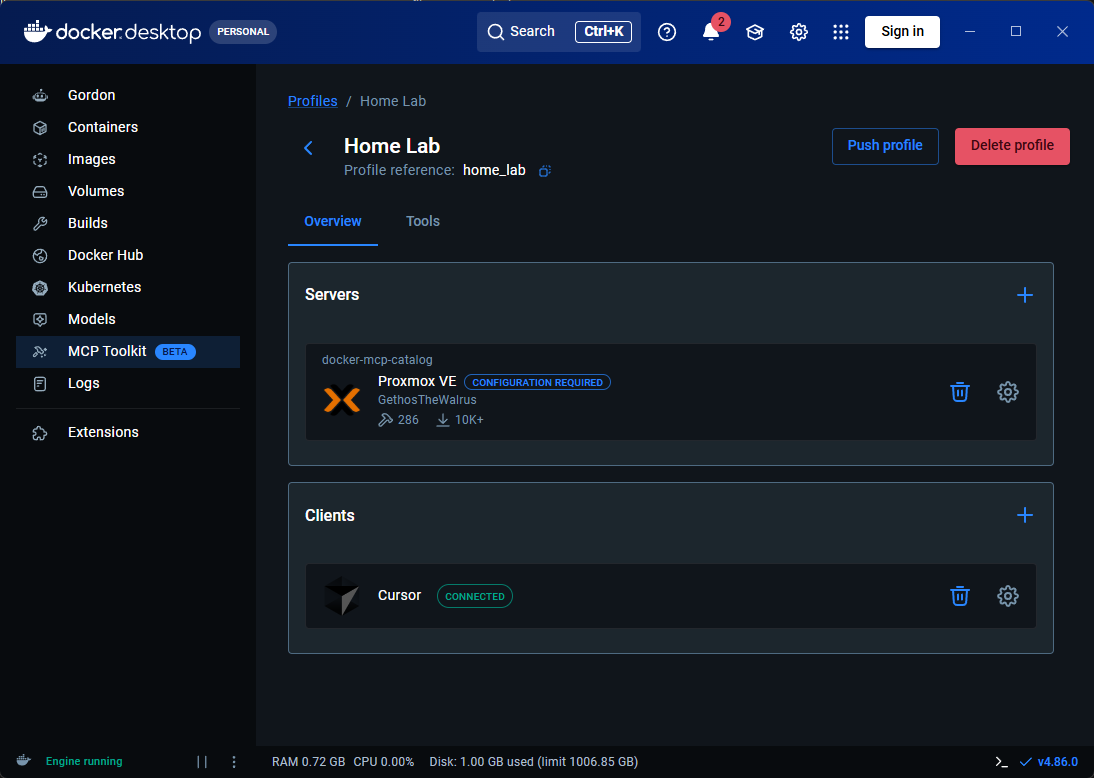Open the terminal icon in status bar
Viewport: 1094px width, 778px height.
click(1001, 762)
